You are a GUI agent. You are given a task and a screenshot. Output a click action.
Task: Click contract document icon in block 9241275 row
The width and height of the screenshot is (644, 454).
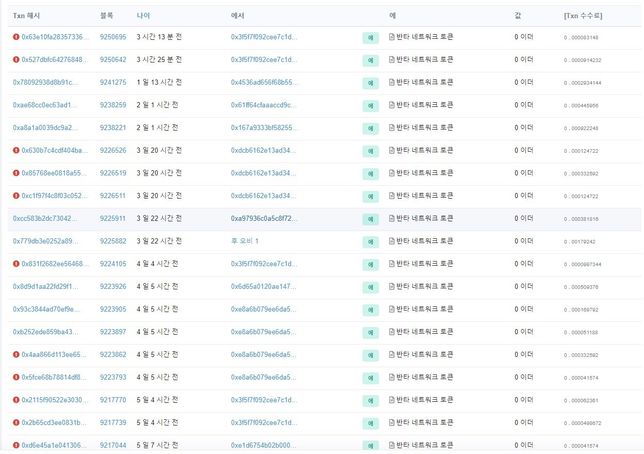pyautogui.click(x=392, y=82)
